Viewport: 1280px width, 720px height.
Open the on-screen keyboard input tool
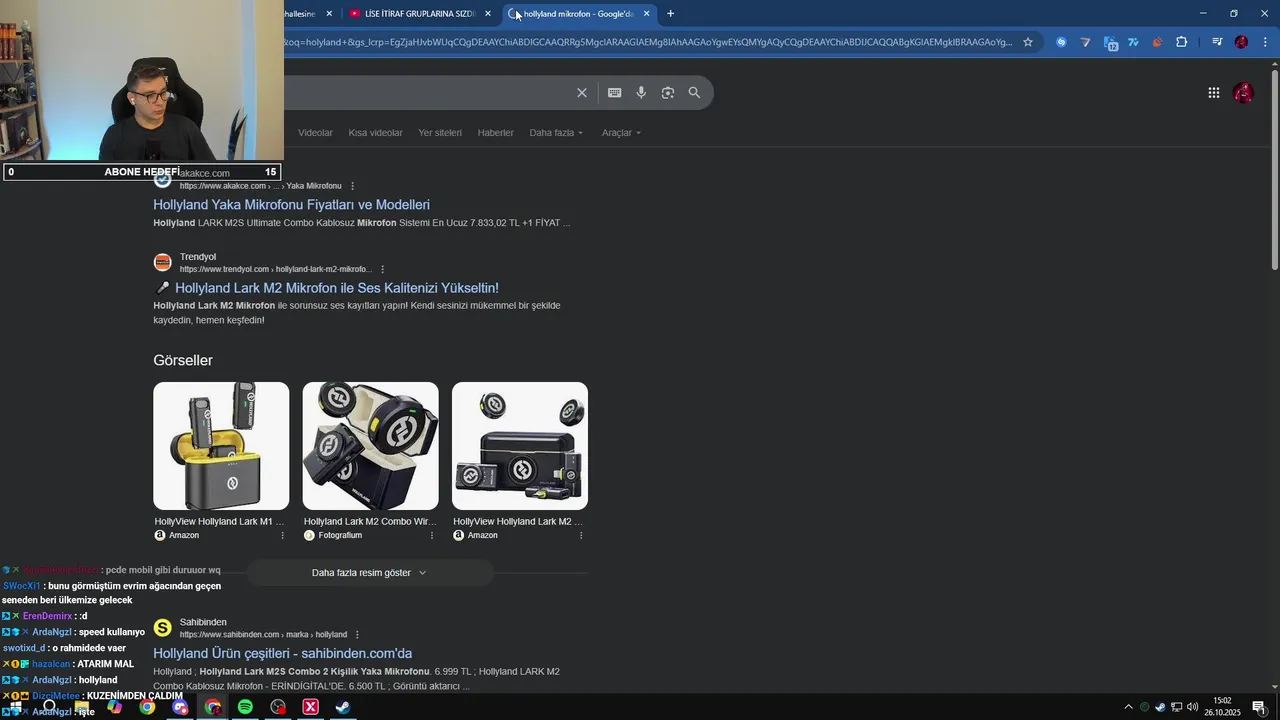[x=614, y=93]
